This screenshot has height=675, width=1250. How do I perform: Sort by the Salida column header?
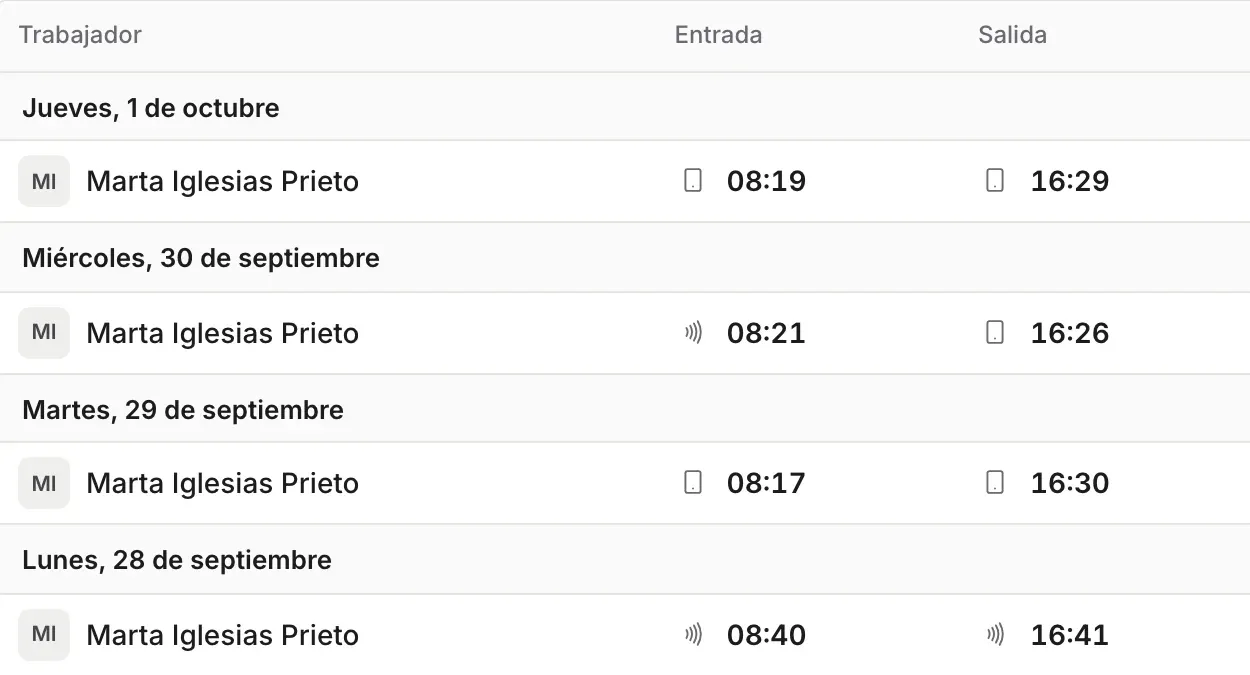(1012, 35)
